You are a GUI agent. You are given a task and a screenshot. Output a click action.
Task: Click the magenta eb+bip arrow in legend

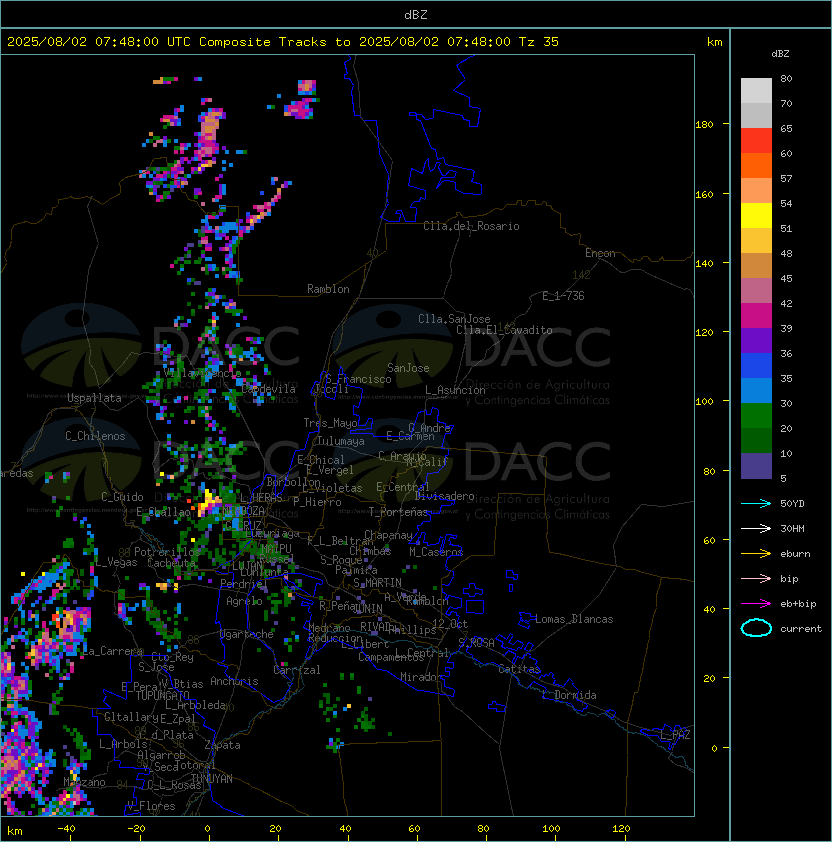(756, 604)
